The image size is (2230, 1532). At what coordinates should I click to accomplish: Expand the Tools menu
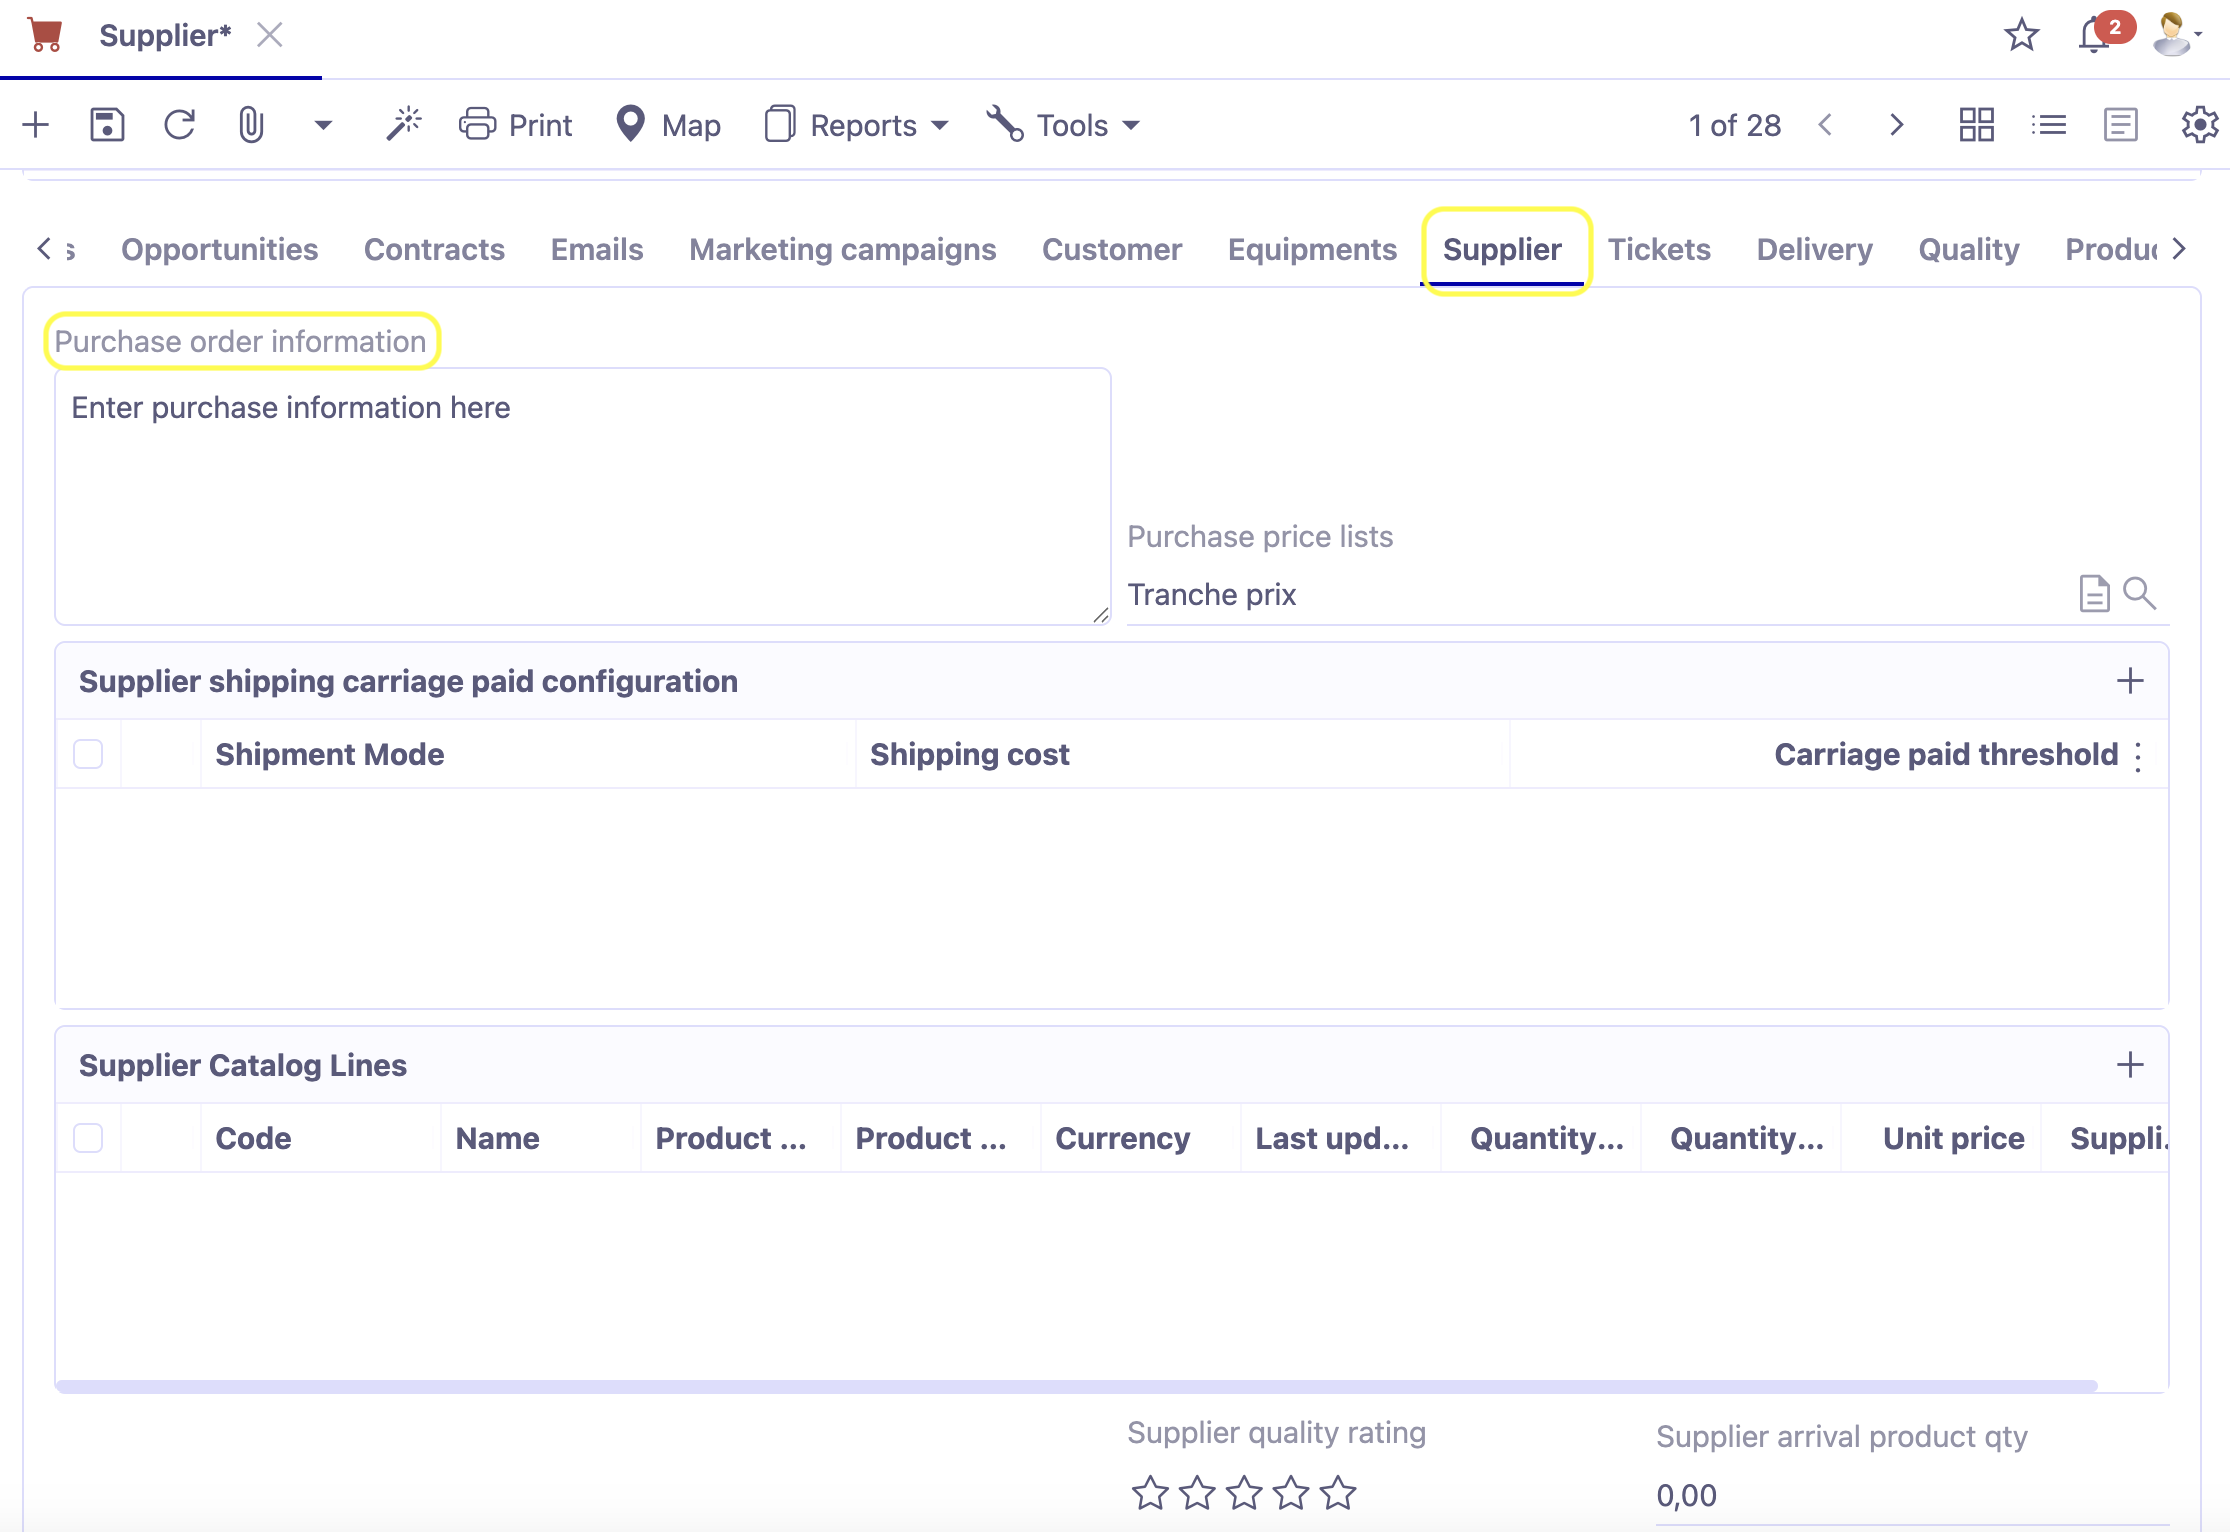coord(1063,124)
